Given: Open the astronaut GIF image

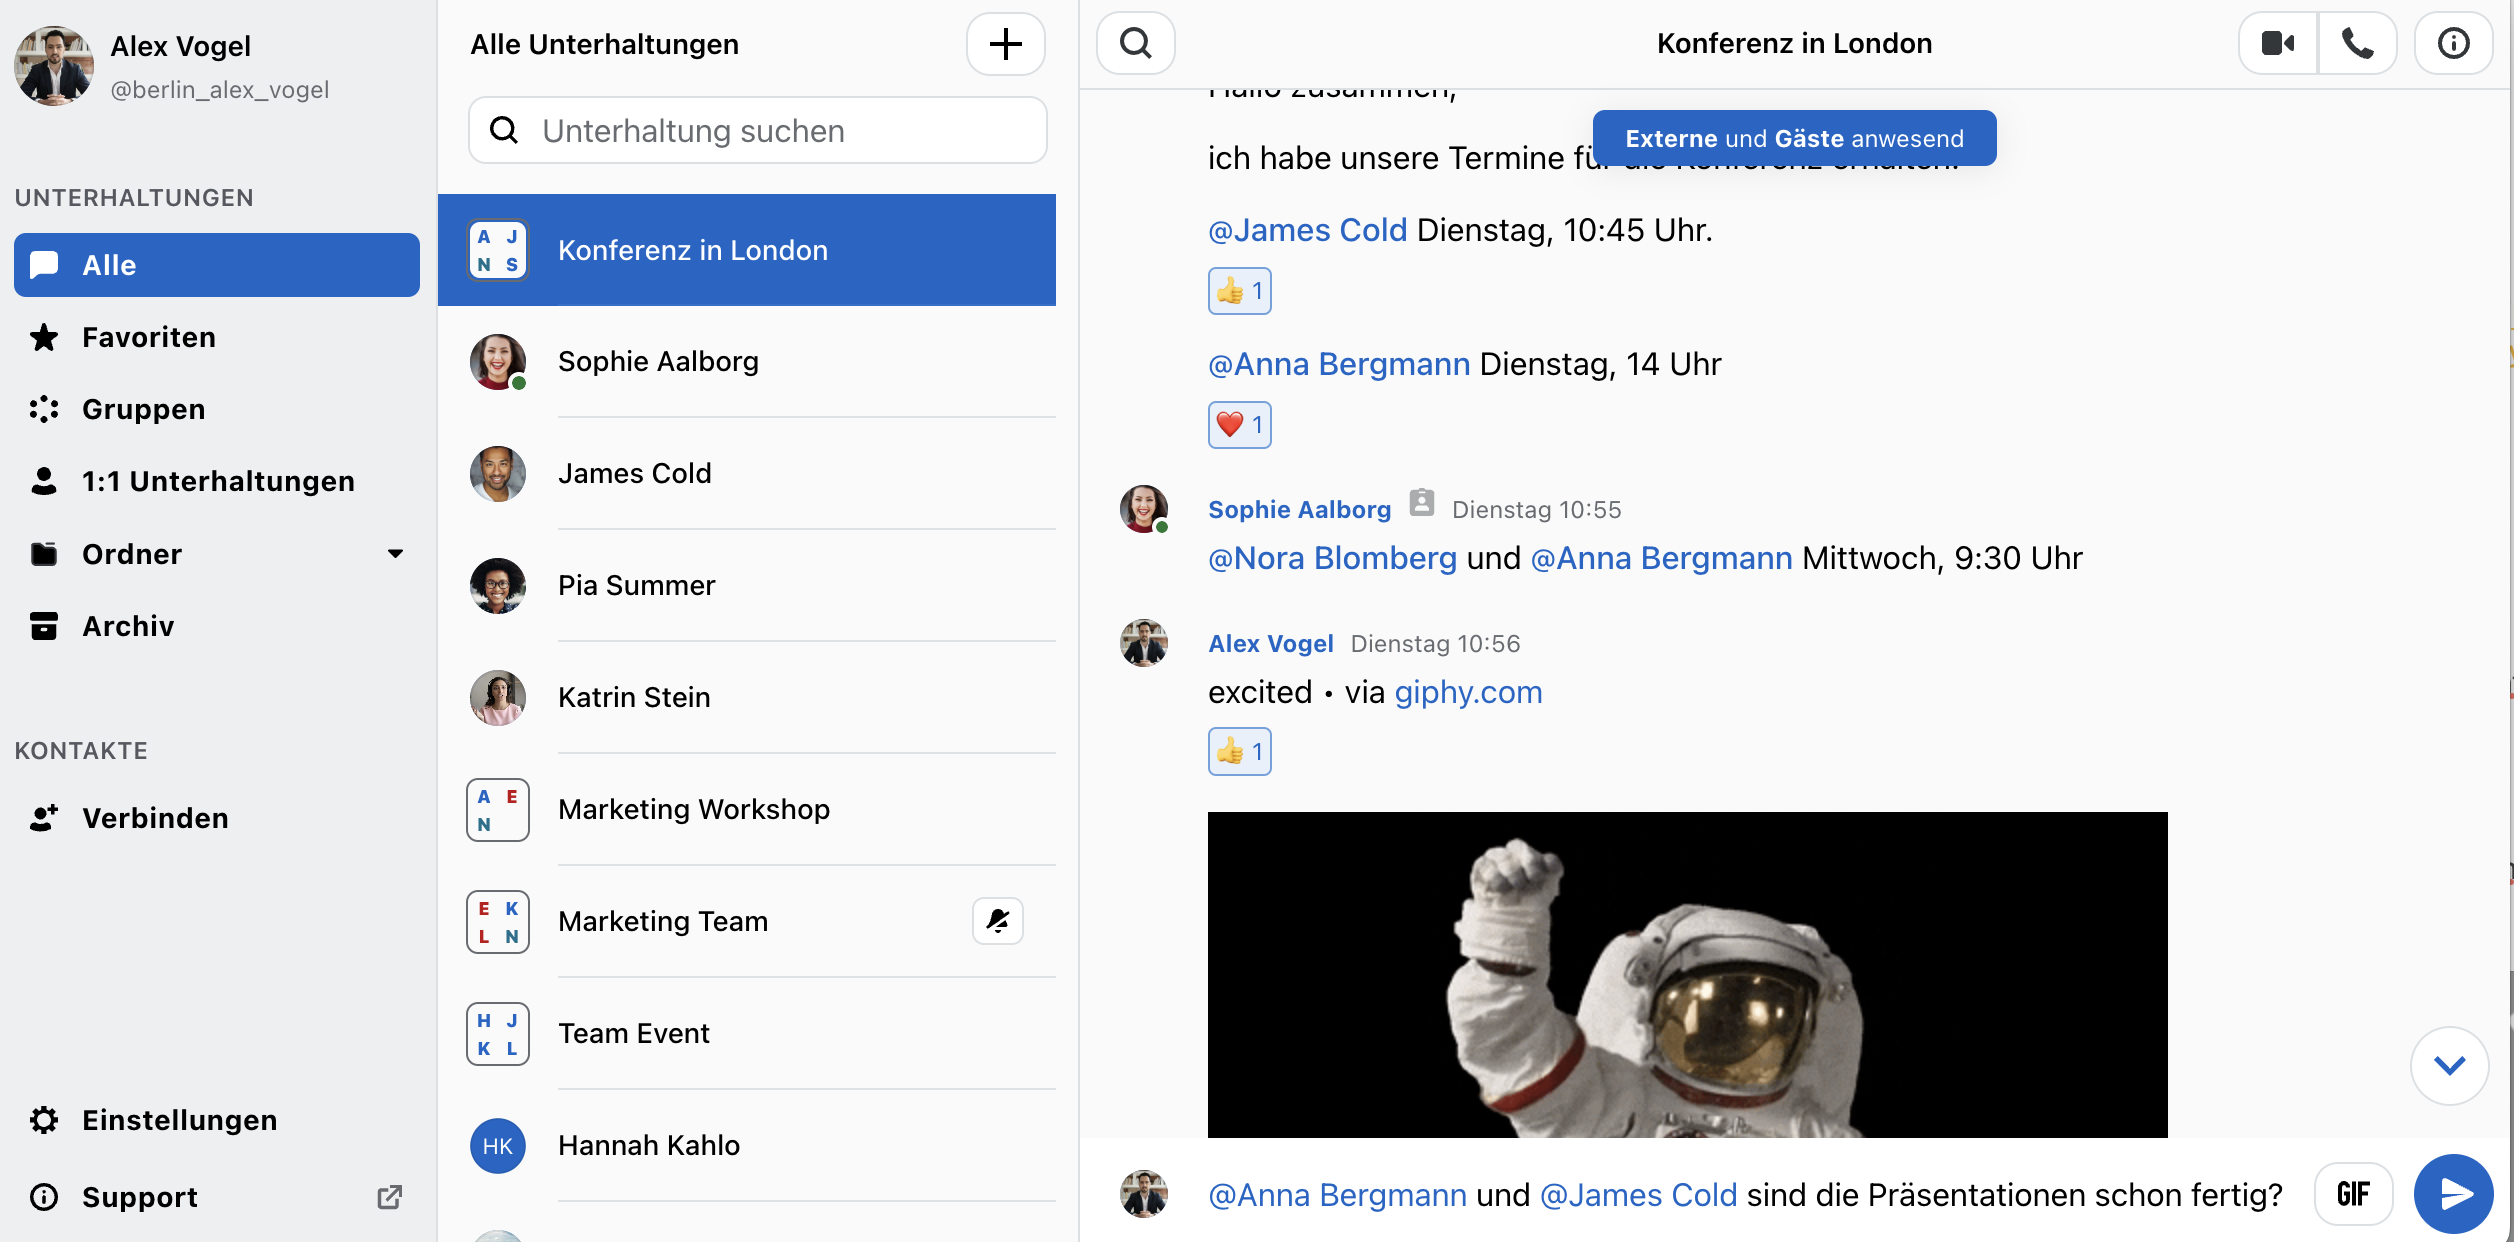Looking at the screenshot, I should [x=1687, y=974].
